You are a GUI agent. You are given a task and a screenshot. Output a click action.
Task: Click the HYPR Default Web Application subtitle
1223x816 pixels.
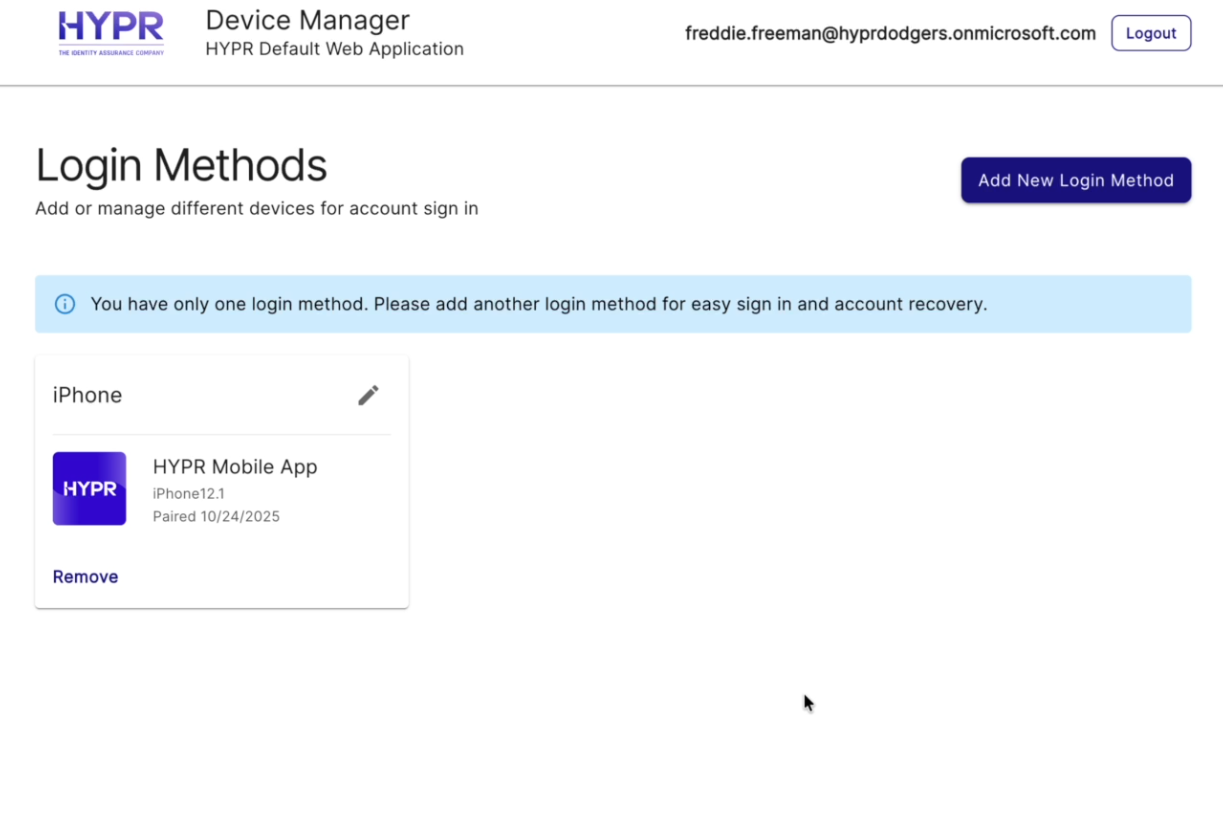click(x=334, y=49)
